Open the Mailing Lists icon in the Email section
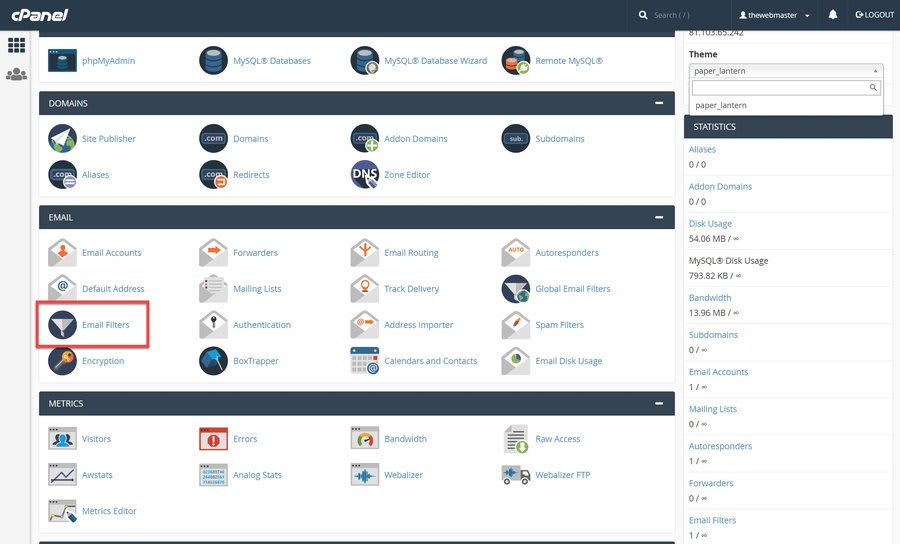 pos(213,289)
